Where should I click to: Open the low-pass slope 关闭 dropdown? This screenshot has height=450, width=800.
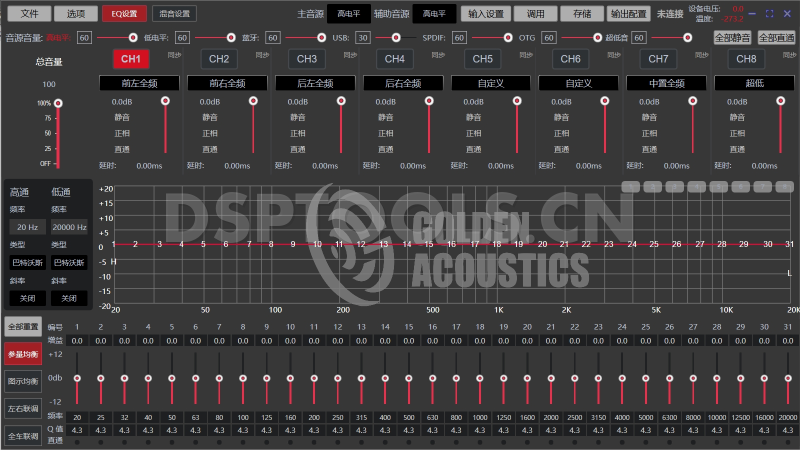click(x=69, y=298)
